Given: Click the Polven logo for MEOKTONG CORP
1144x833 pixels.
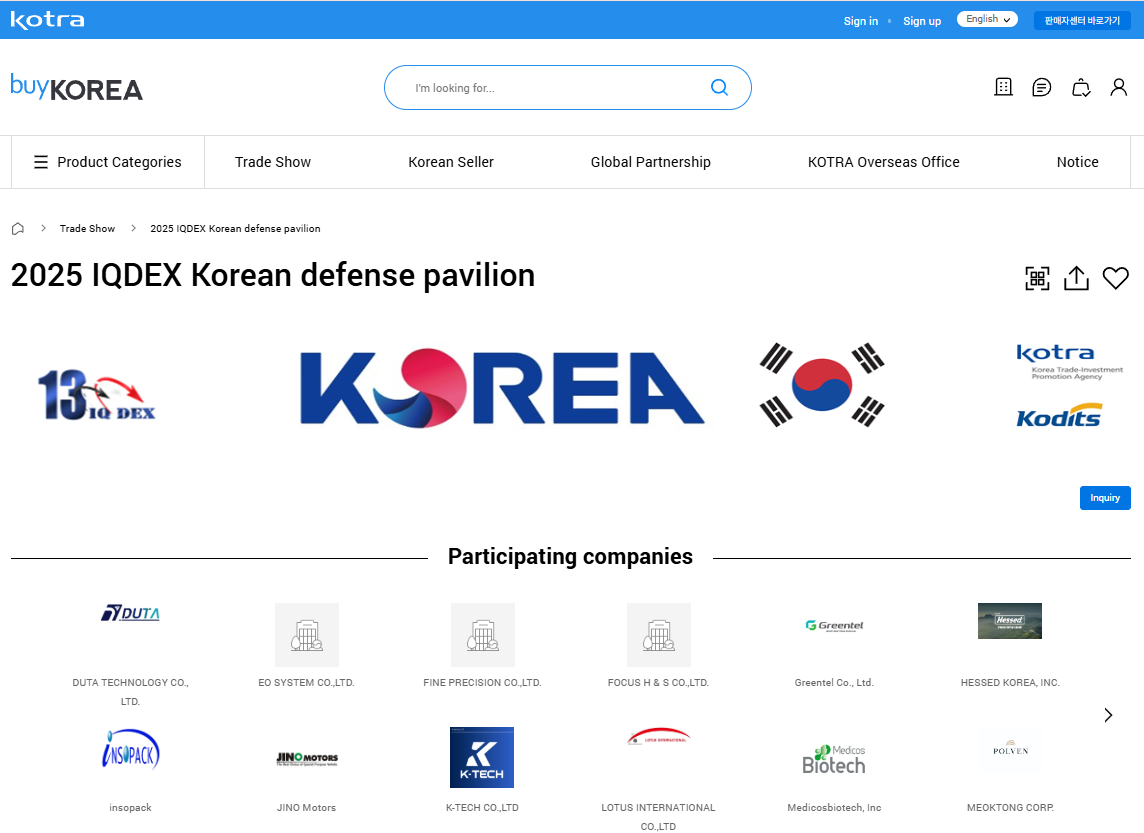Looking at the screenshot, I should 1010,748.
